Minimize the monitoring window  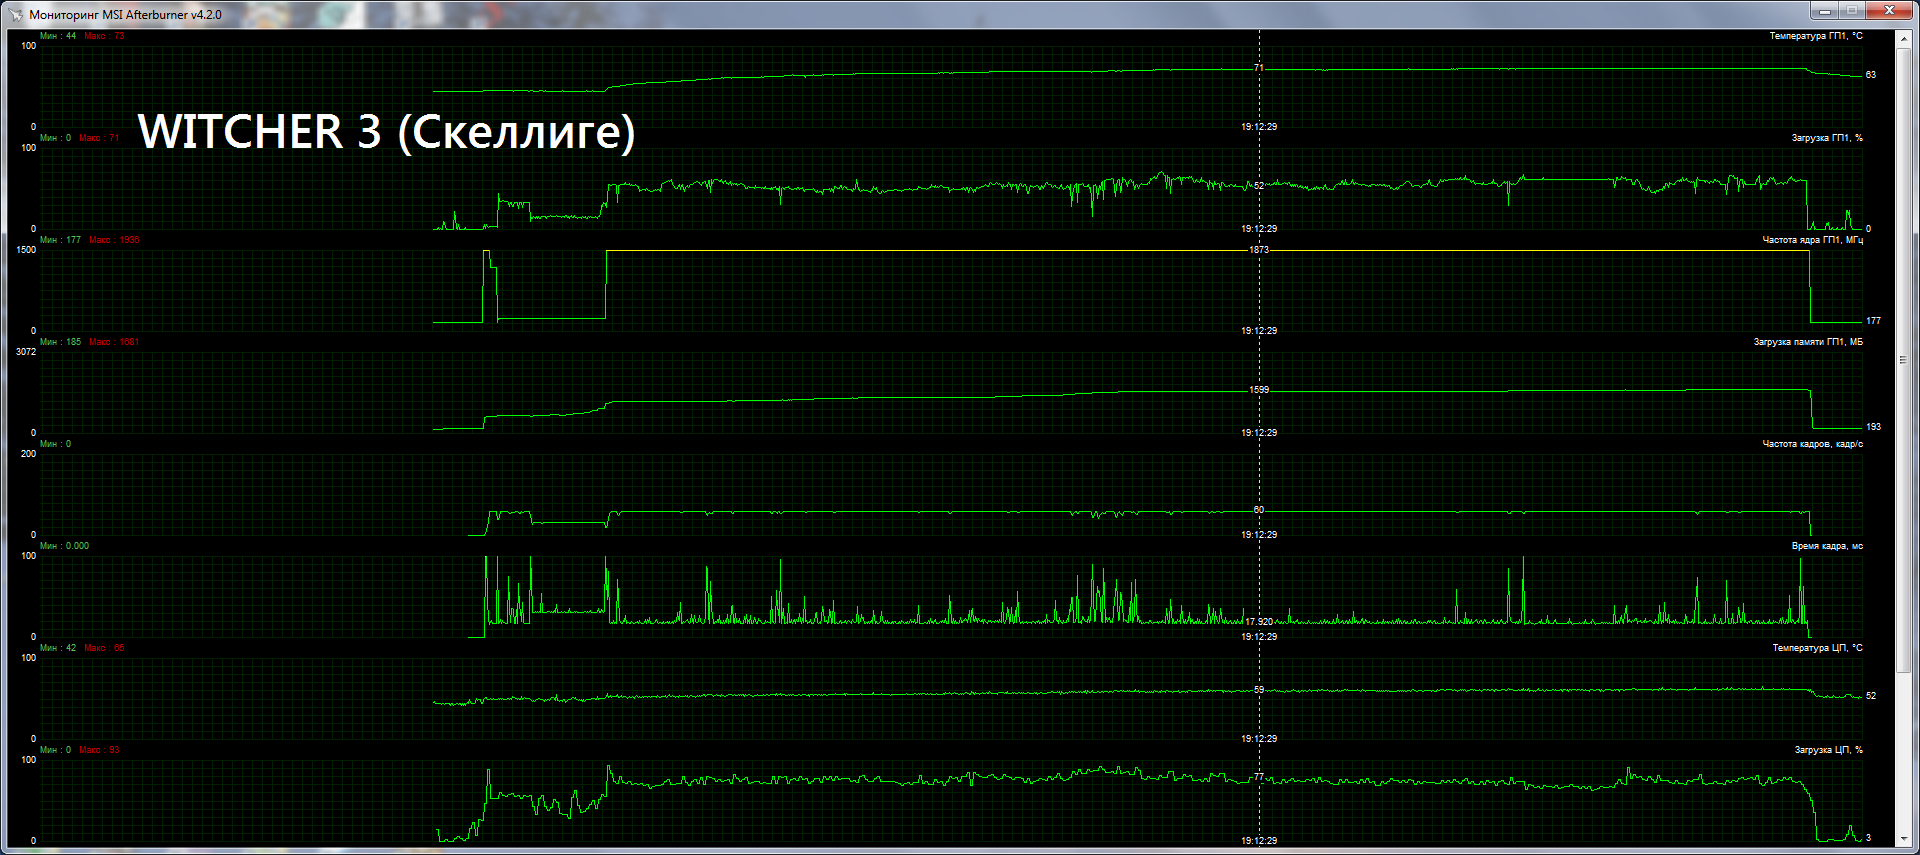(1824, 10)
